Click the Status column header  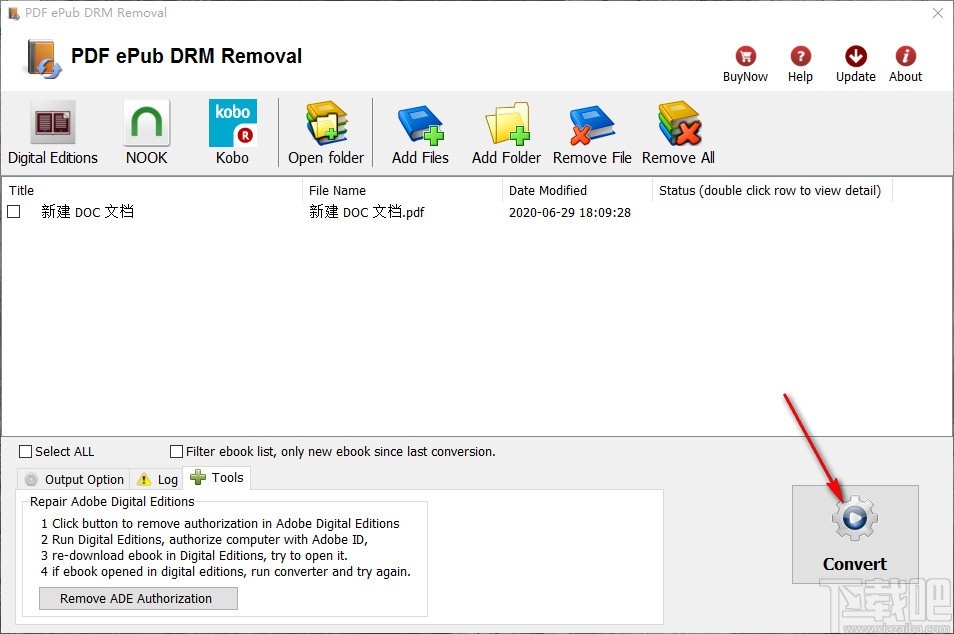(771, 190)
